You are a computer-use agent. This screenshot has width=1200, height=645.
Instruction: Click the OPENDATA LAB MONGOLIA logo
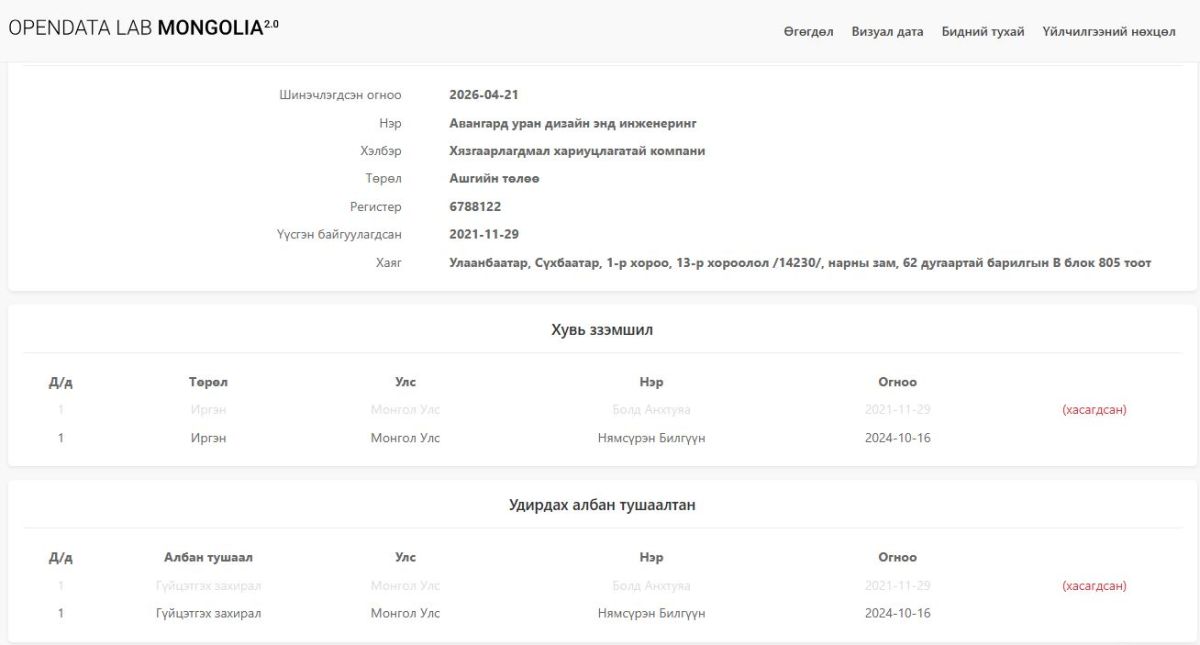pyautogui.click(x=143, y=27)
